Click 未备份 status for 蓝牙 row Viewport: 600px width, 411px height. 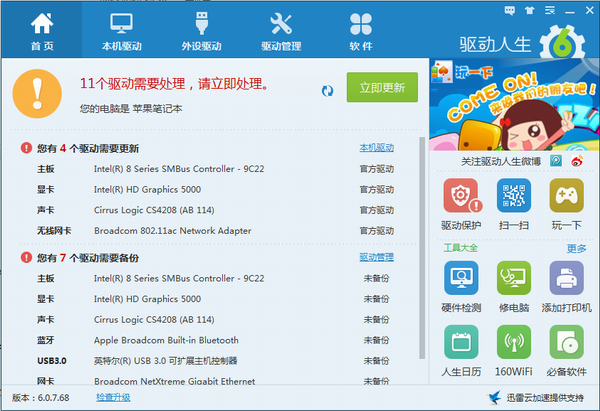pyautogui.click(x=376, y=340)
